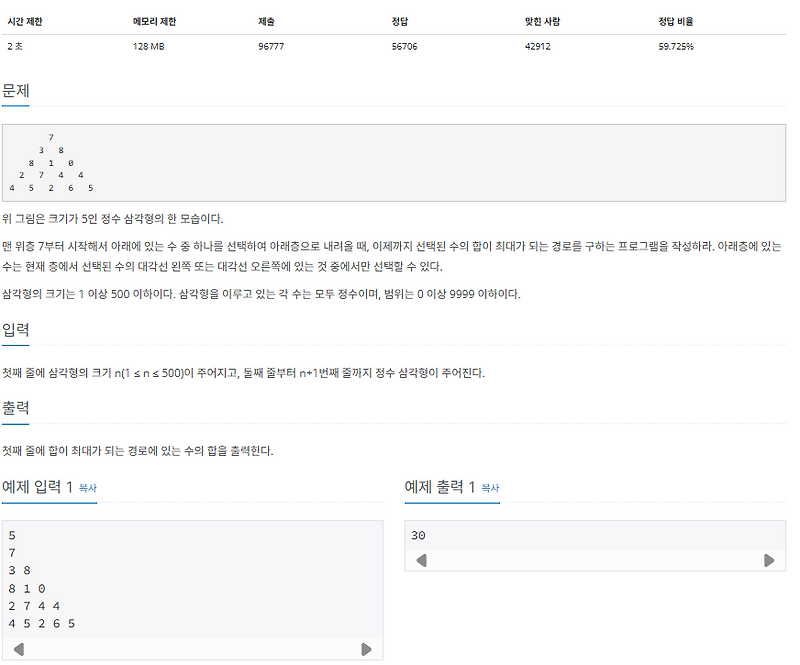The width and height of the screenshot is (800, 665).
Task: Click the 59.725% acceptance rate value
Action: pyautogui.click(x=677, y=45)
